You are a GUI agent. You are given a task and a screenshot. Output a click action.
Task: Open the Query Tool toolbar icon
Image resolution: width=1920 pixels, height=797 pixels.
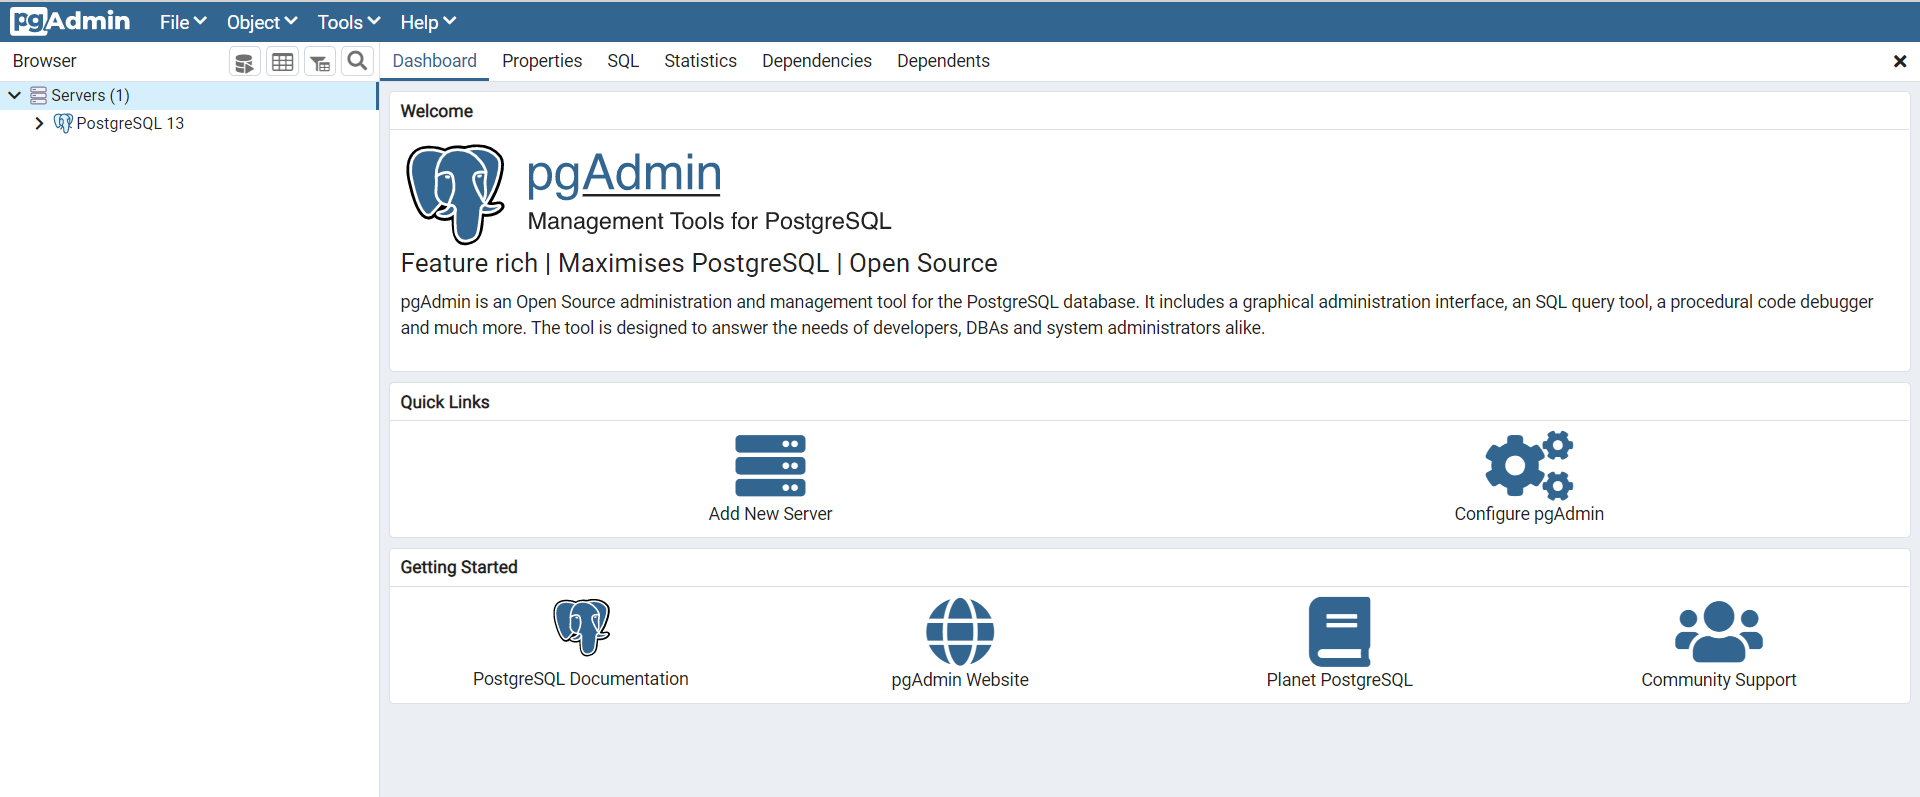[x=244, y=62]
